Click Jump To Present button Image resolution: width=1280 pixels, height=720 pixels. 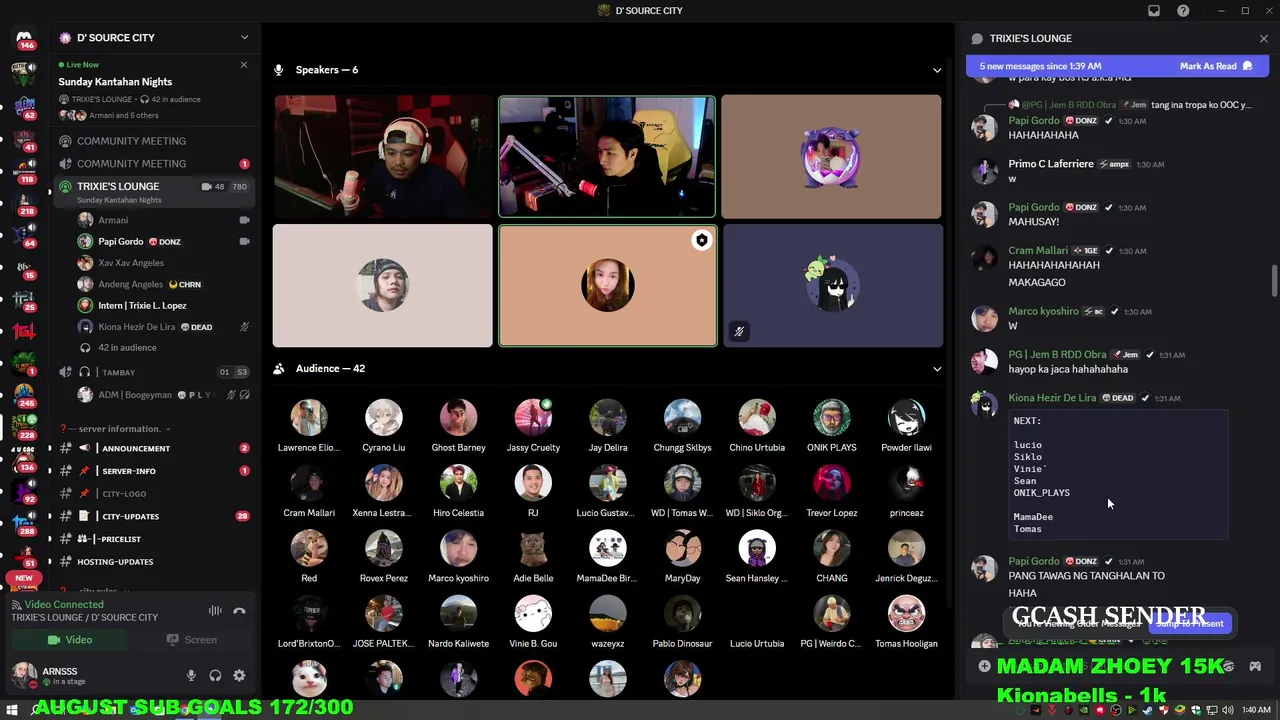(x=1189, y=623)
